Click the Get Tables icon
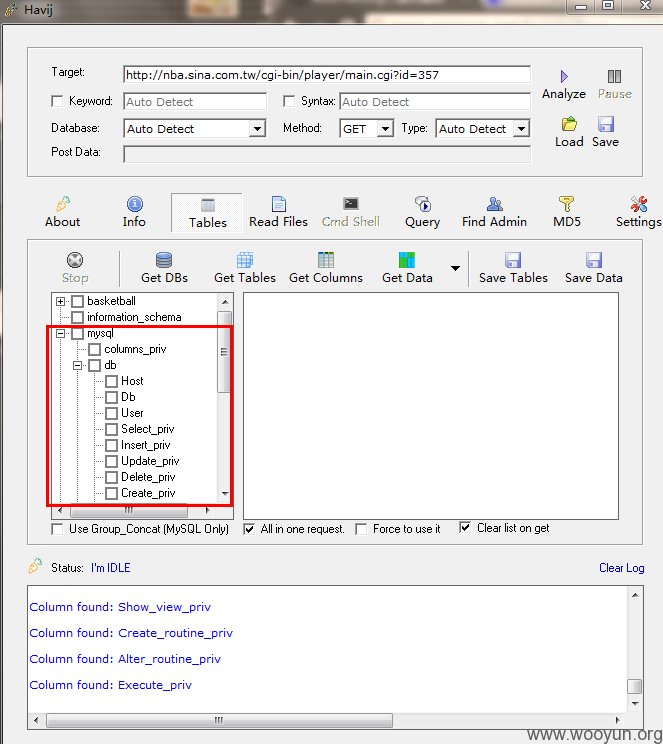The height and width of the screenshot is (744, 663). click(245, 260)
